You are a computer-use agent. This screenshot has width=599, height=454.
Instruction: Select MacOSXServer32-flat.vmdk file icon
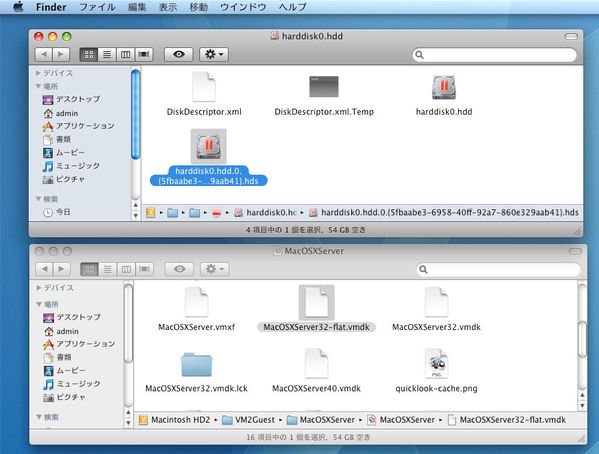coord(316,302)
